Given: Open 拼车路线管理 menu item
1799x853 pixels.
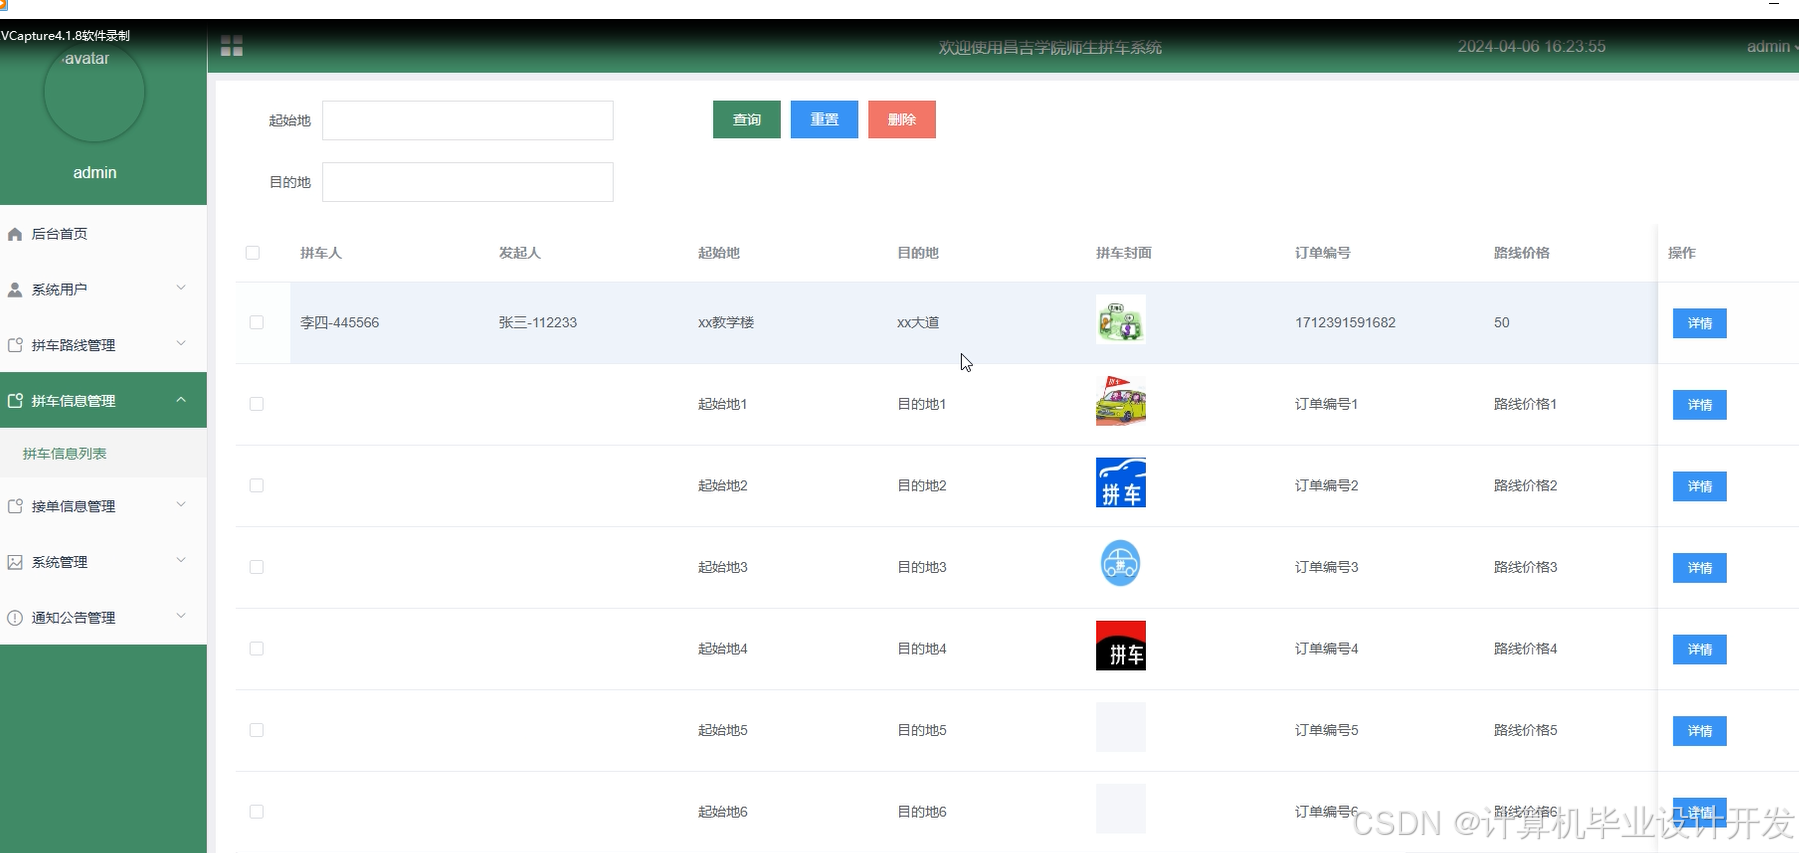Looking at the screenshot, I should (103, 345).
